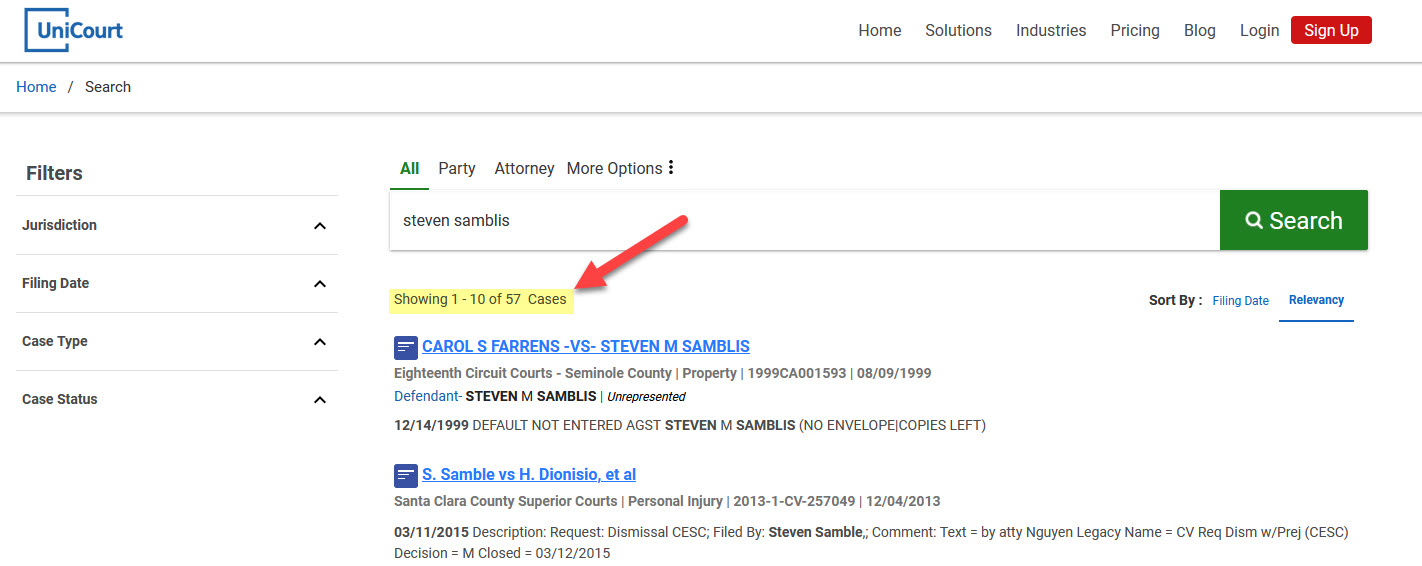Switch to the Attorney search tab
This screenshot has height=566, width=1422.
(524, 168)
